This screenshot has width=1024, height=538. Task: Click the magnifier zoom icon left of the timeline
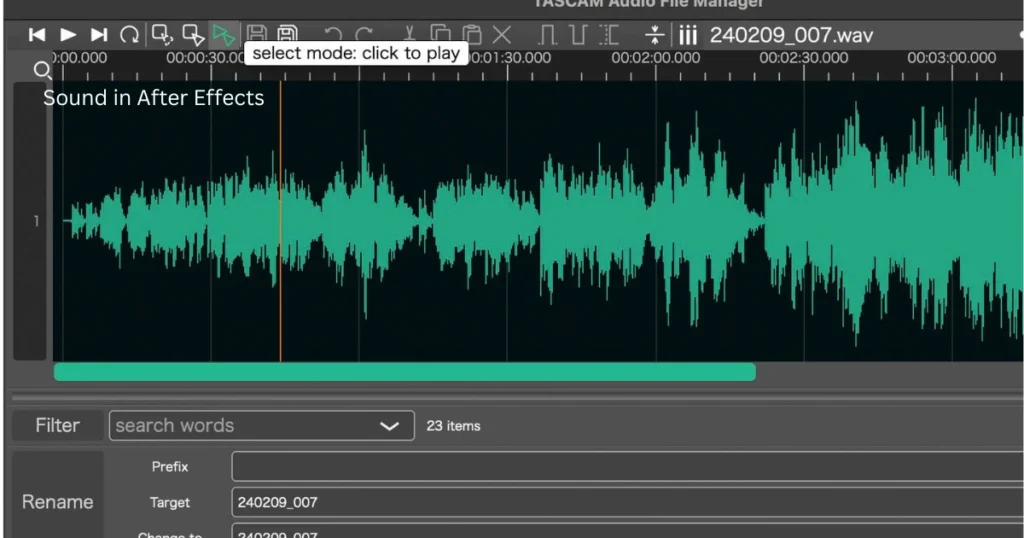[x=42, y=70]
